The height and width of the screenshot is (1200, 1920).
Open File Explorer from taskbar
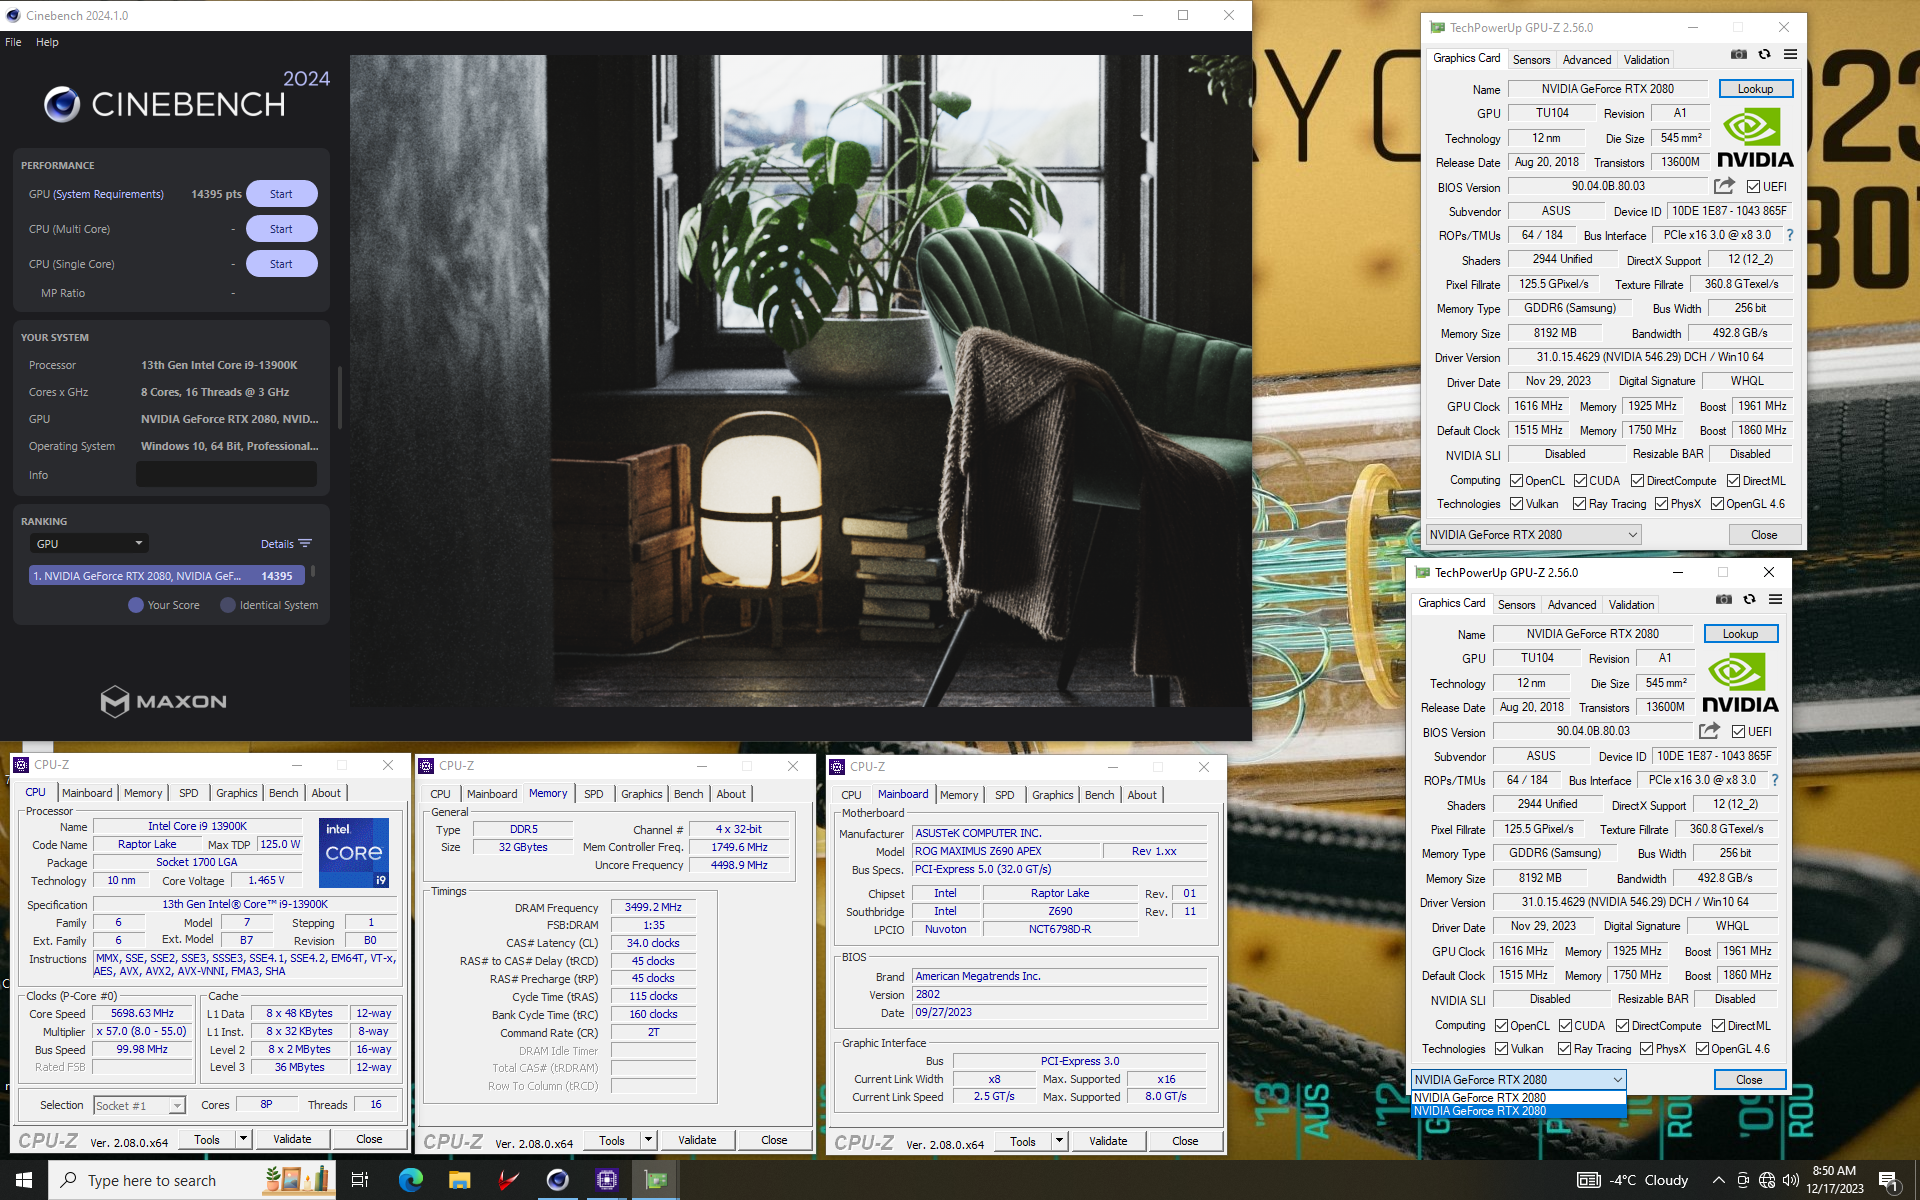459,1180
